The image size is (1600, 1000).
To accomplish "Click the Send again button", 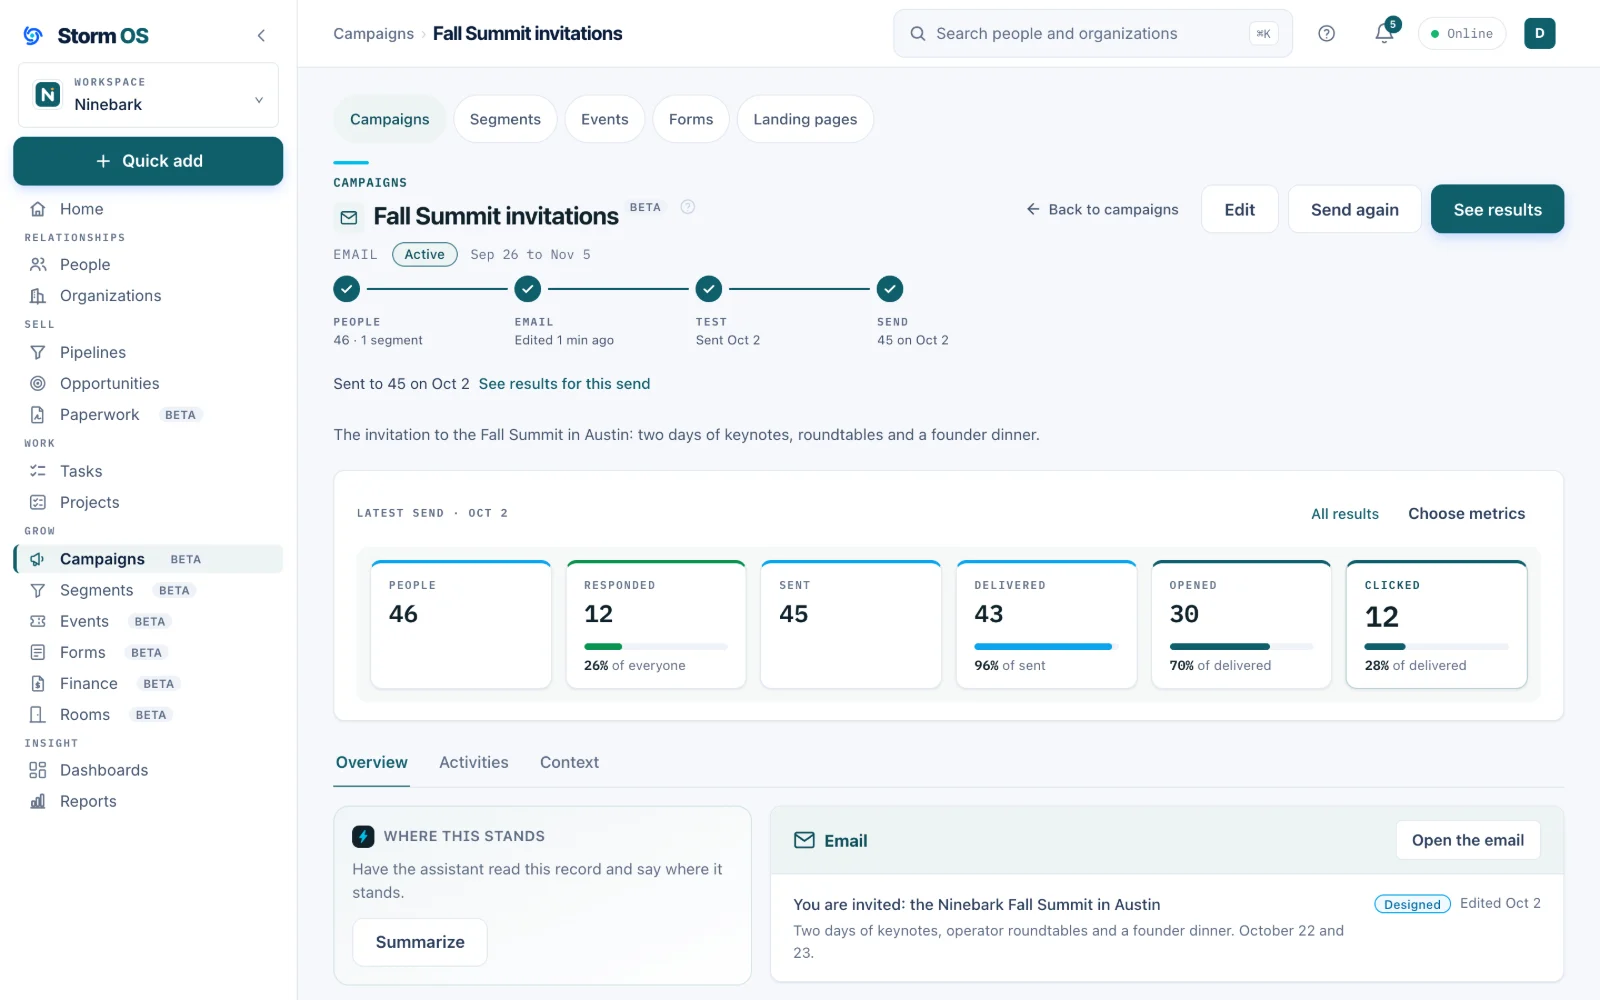I will (x=1355, y=210).
